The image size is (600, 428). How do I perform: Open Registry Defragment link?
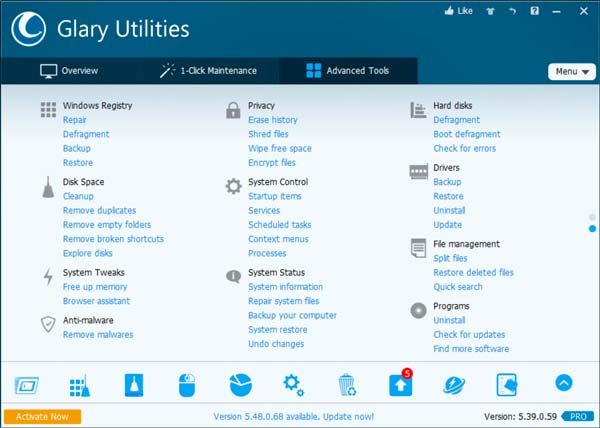86,134
